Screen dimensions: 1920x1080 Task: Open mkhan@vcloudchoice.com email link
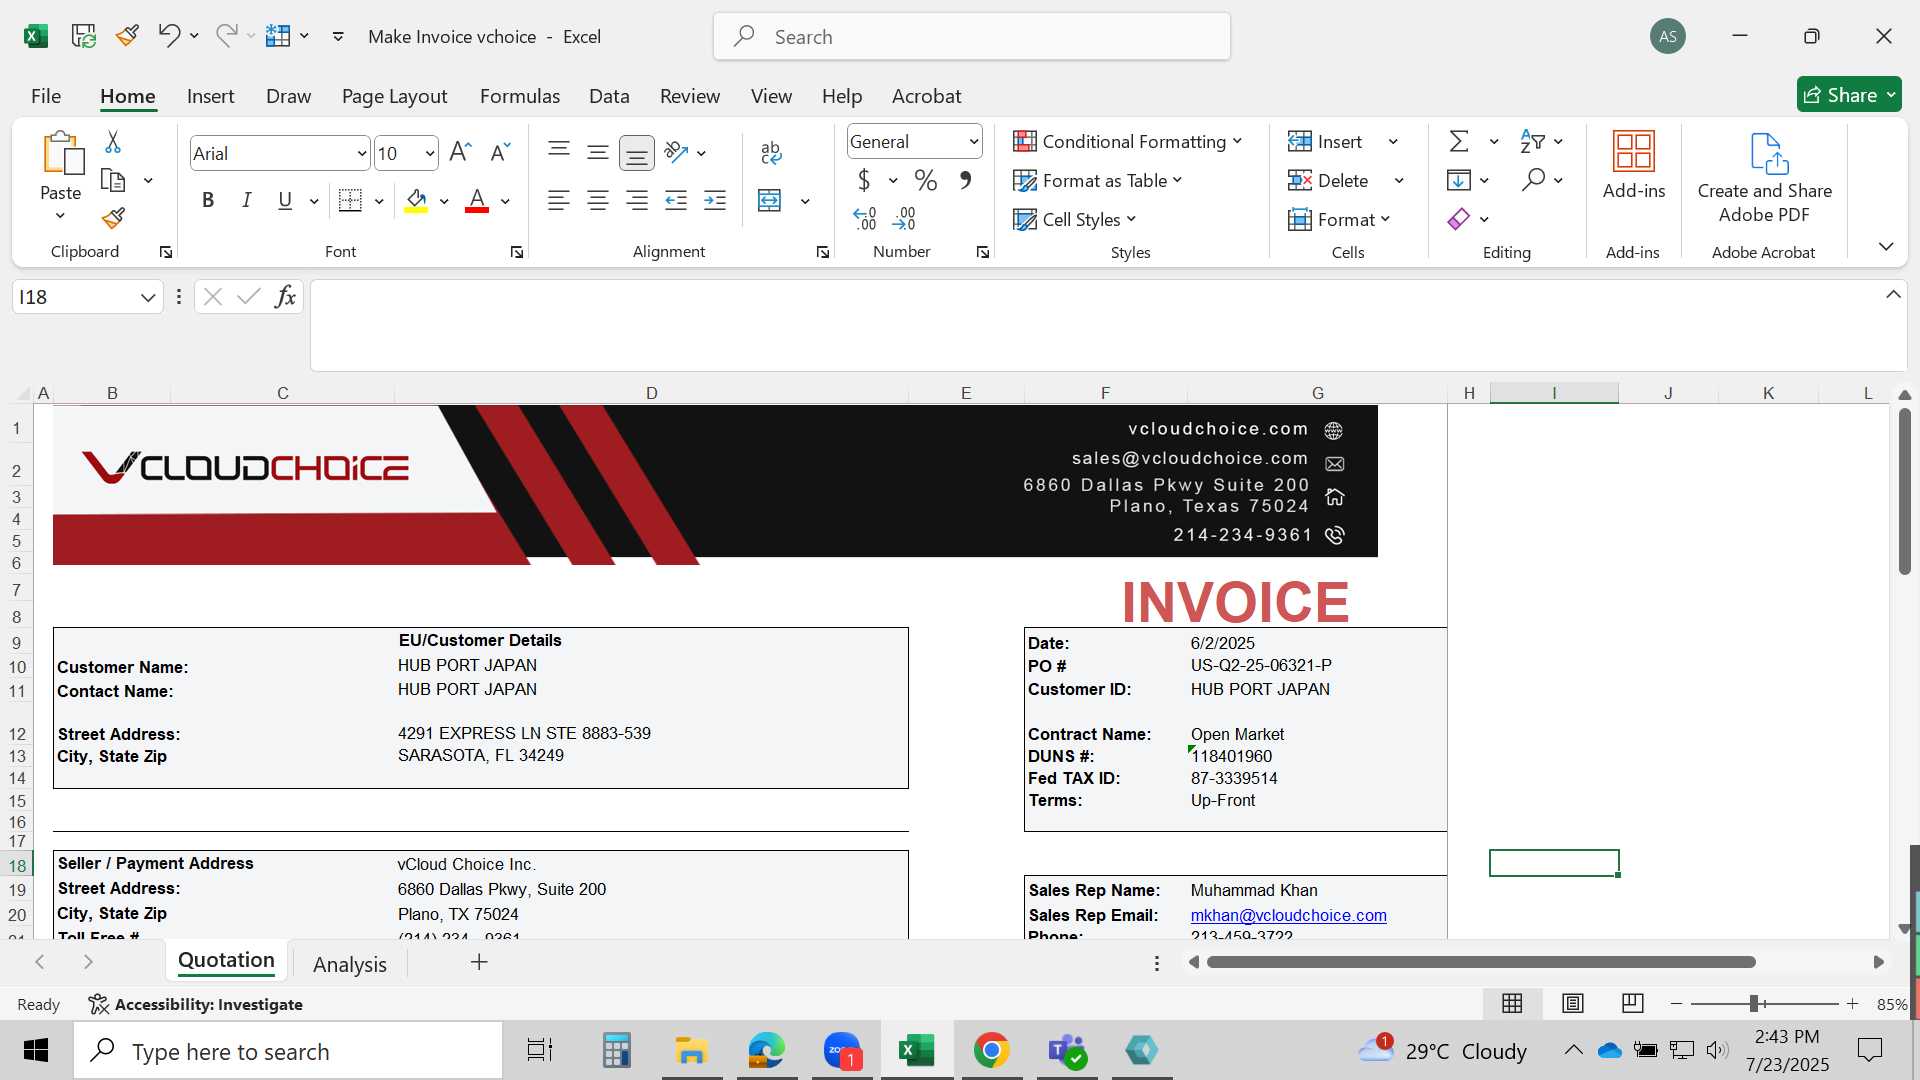click(x=1288, y=915)
